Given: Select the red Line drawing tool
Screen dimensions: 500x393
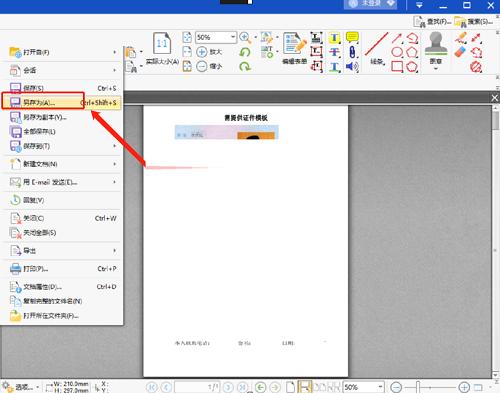Looking at the screenshot, I should [377, 44].
